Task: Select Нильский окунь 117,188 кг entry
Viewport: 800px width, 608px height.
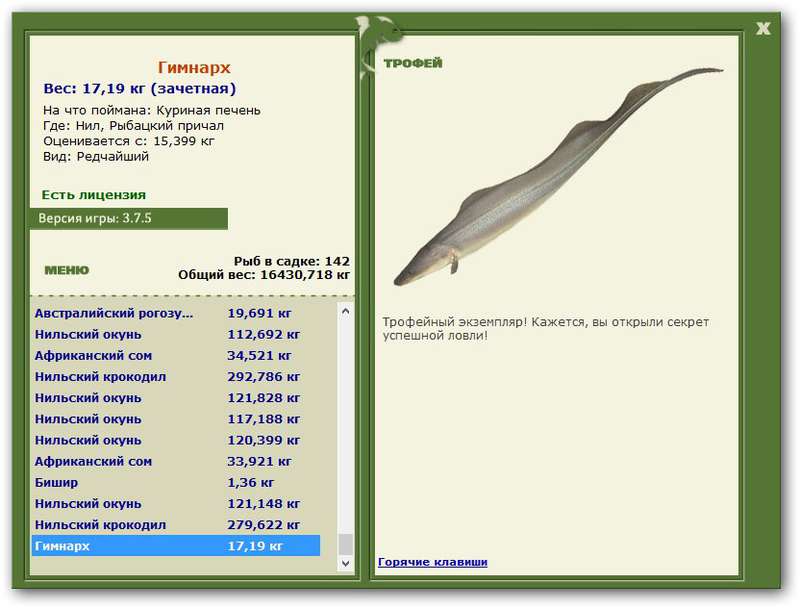Action: click(176, 419)
